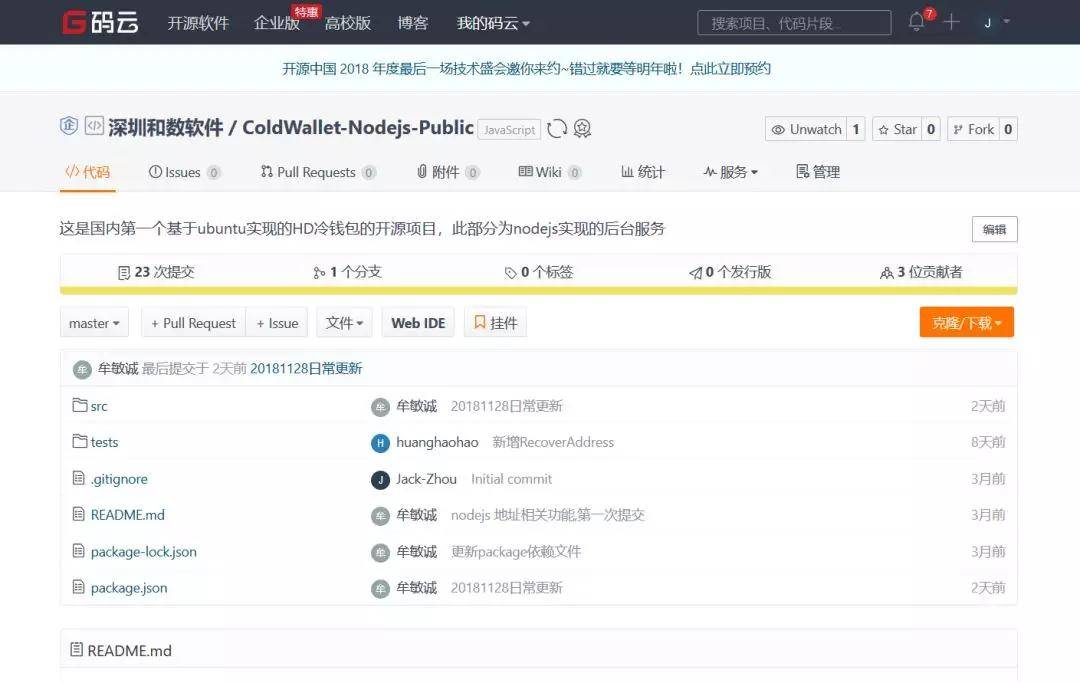Click huanghaohao's avatar icon

(380, 443)
